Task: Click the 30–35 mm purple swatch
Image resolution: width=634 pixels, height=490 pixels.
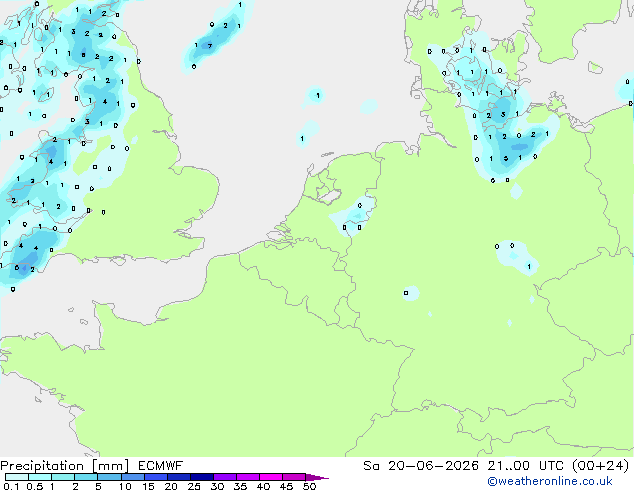Action: click(x=225, y=477)
